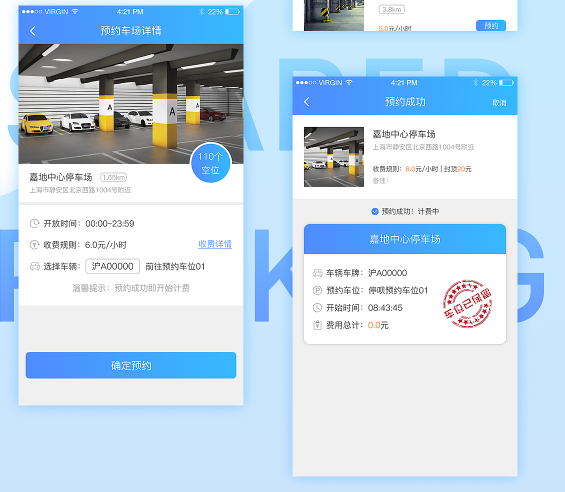Tap the 1.65km distance tag
Image resolution: width=565 pixels, height=492 pixels.
pyautogui.click(x=114, y=177)
